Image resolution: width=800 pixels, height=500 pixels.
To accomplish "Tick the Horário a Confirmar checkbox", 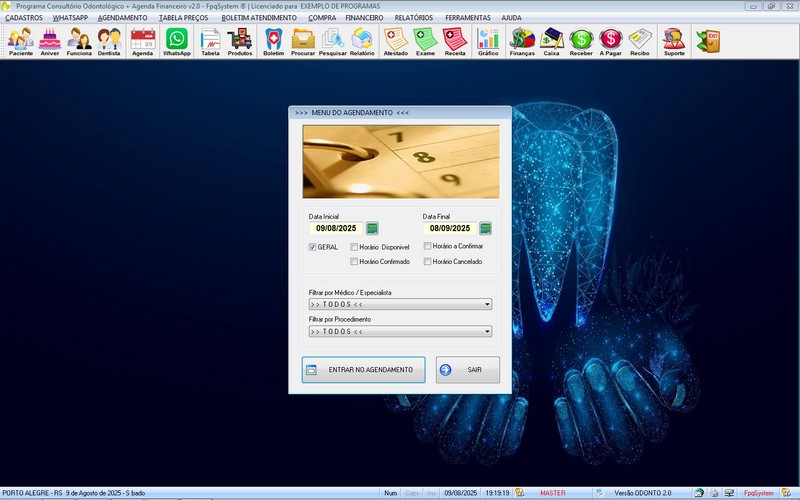I will click(427, 245).
